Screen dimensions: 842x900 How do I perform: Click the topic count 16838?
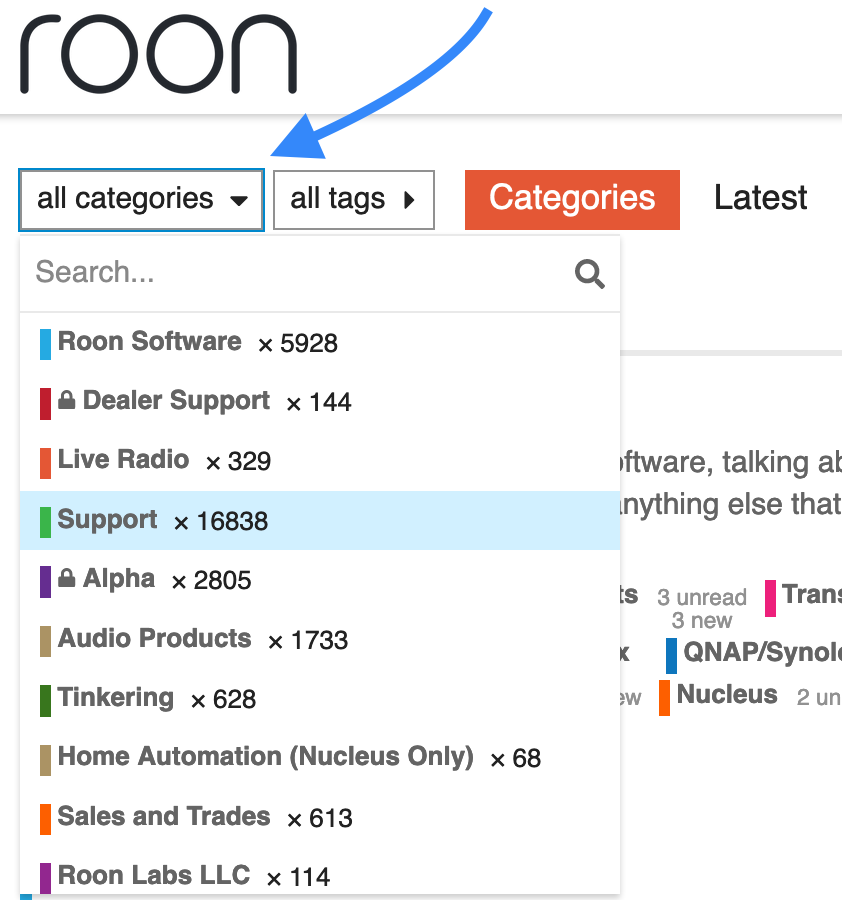tap(232, 521)
